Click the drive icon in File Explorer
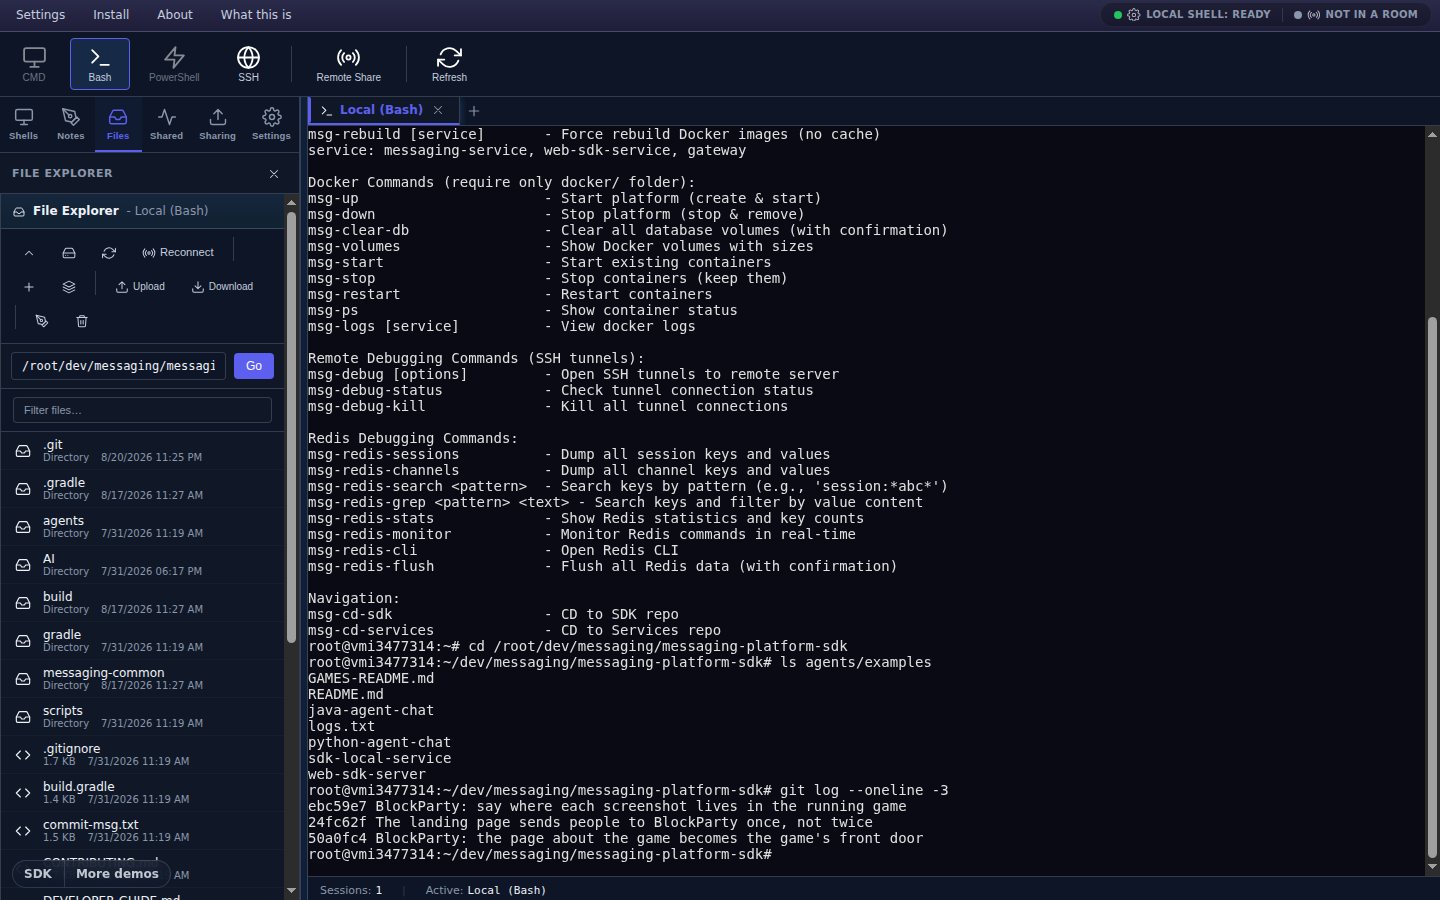Viewport: 1440px width, 900px height. click(69, 253)
